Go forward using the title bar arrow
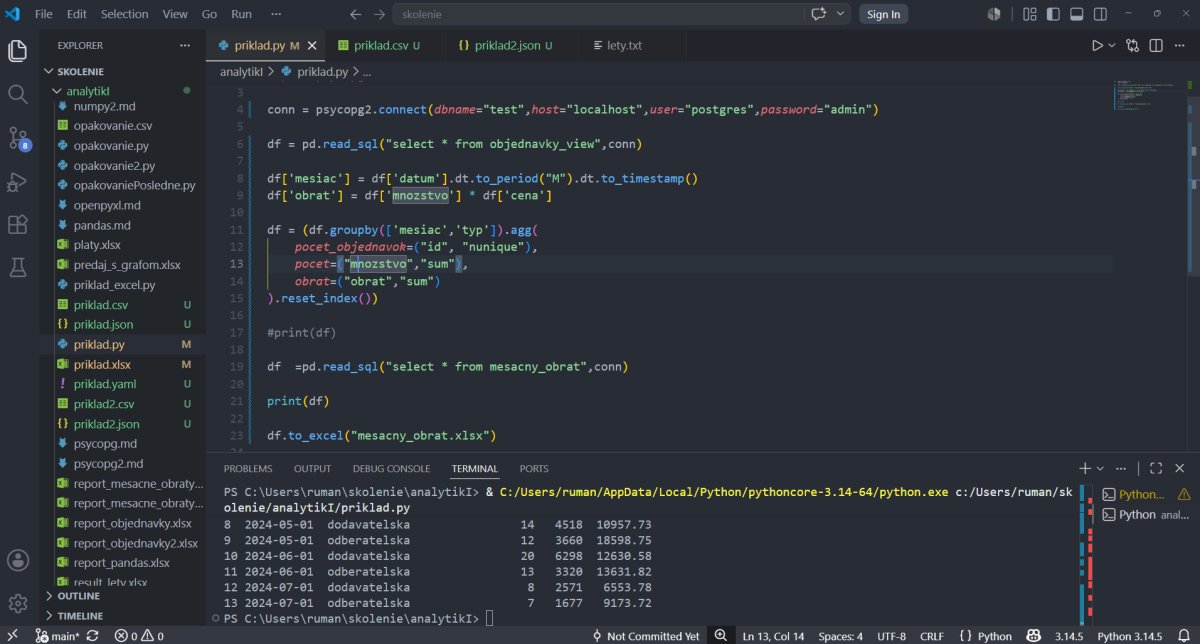Screen dimensions: 1200x644 coord(379,14)
